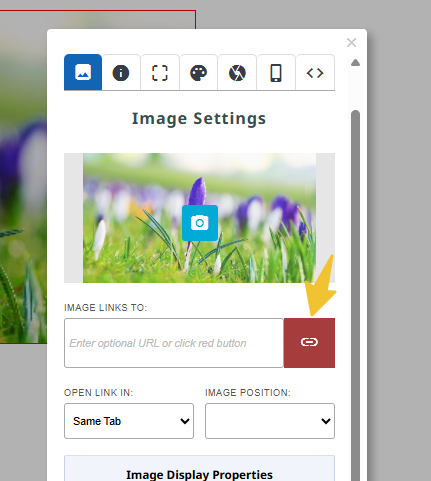Click the scrollbar up arrow
Image resolution: width=431 pixels, height=481 pixels.
point(355,62)
